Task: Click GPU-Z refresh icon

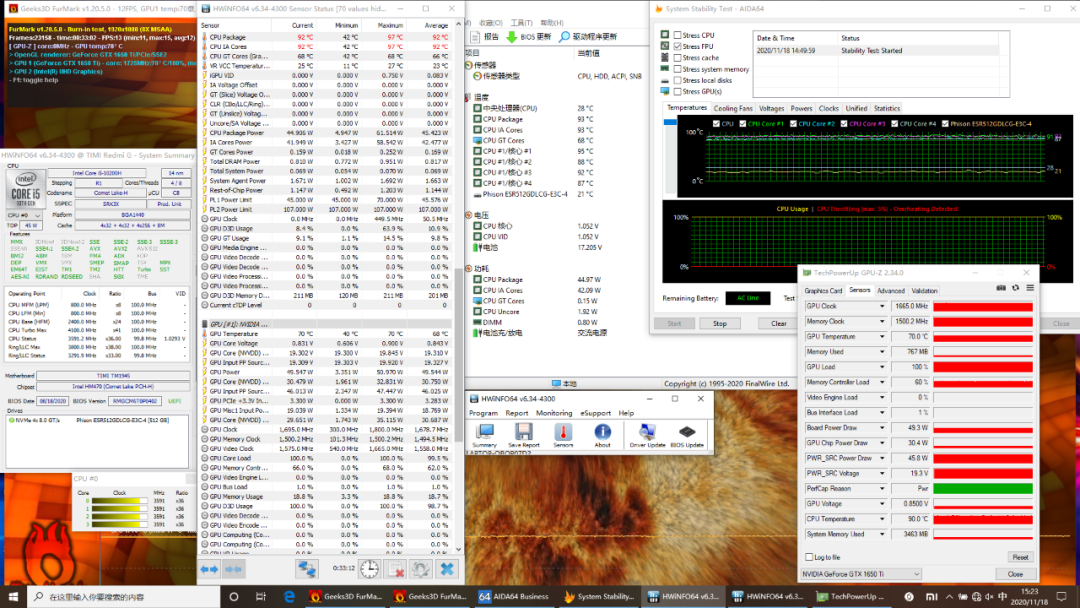Action: 1016,289
